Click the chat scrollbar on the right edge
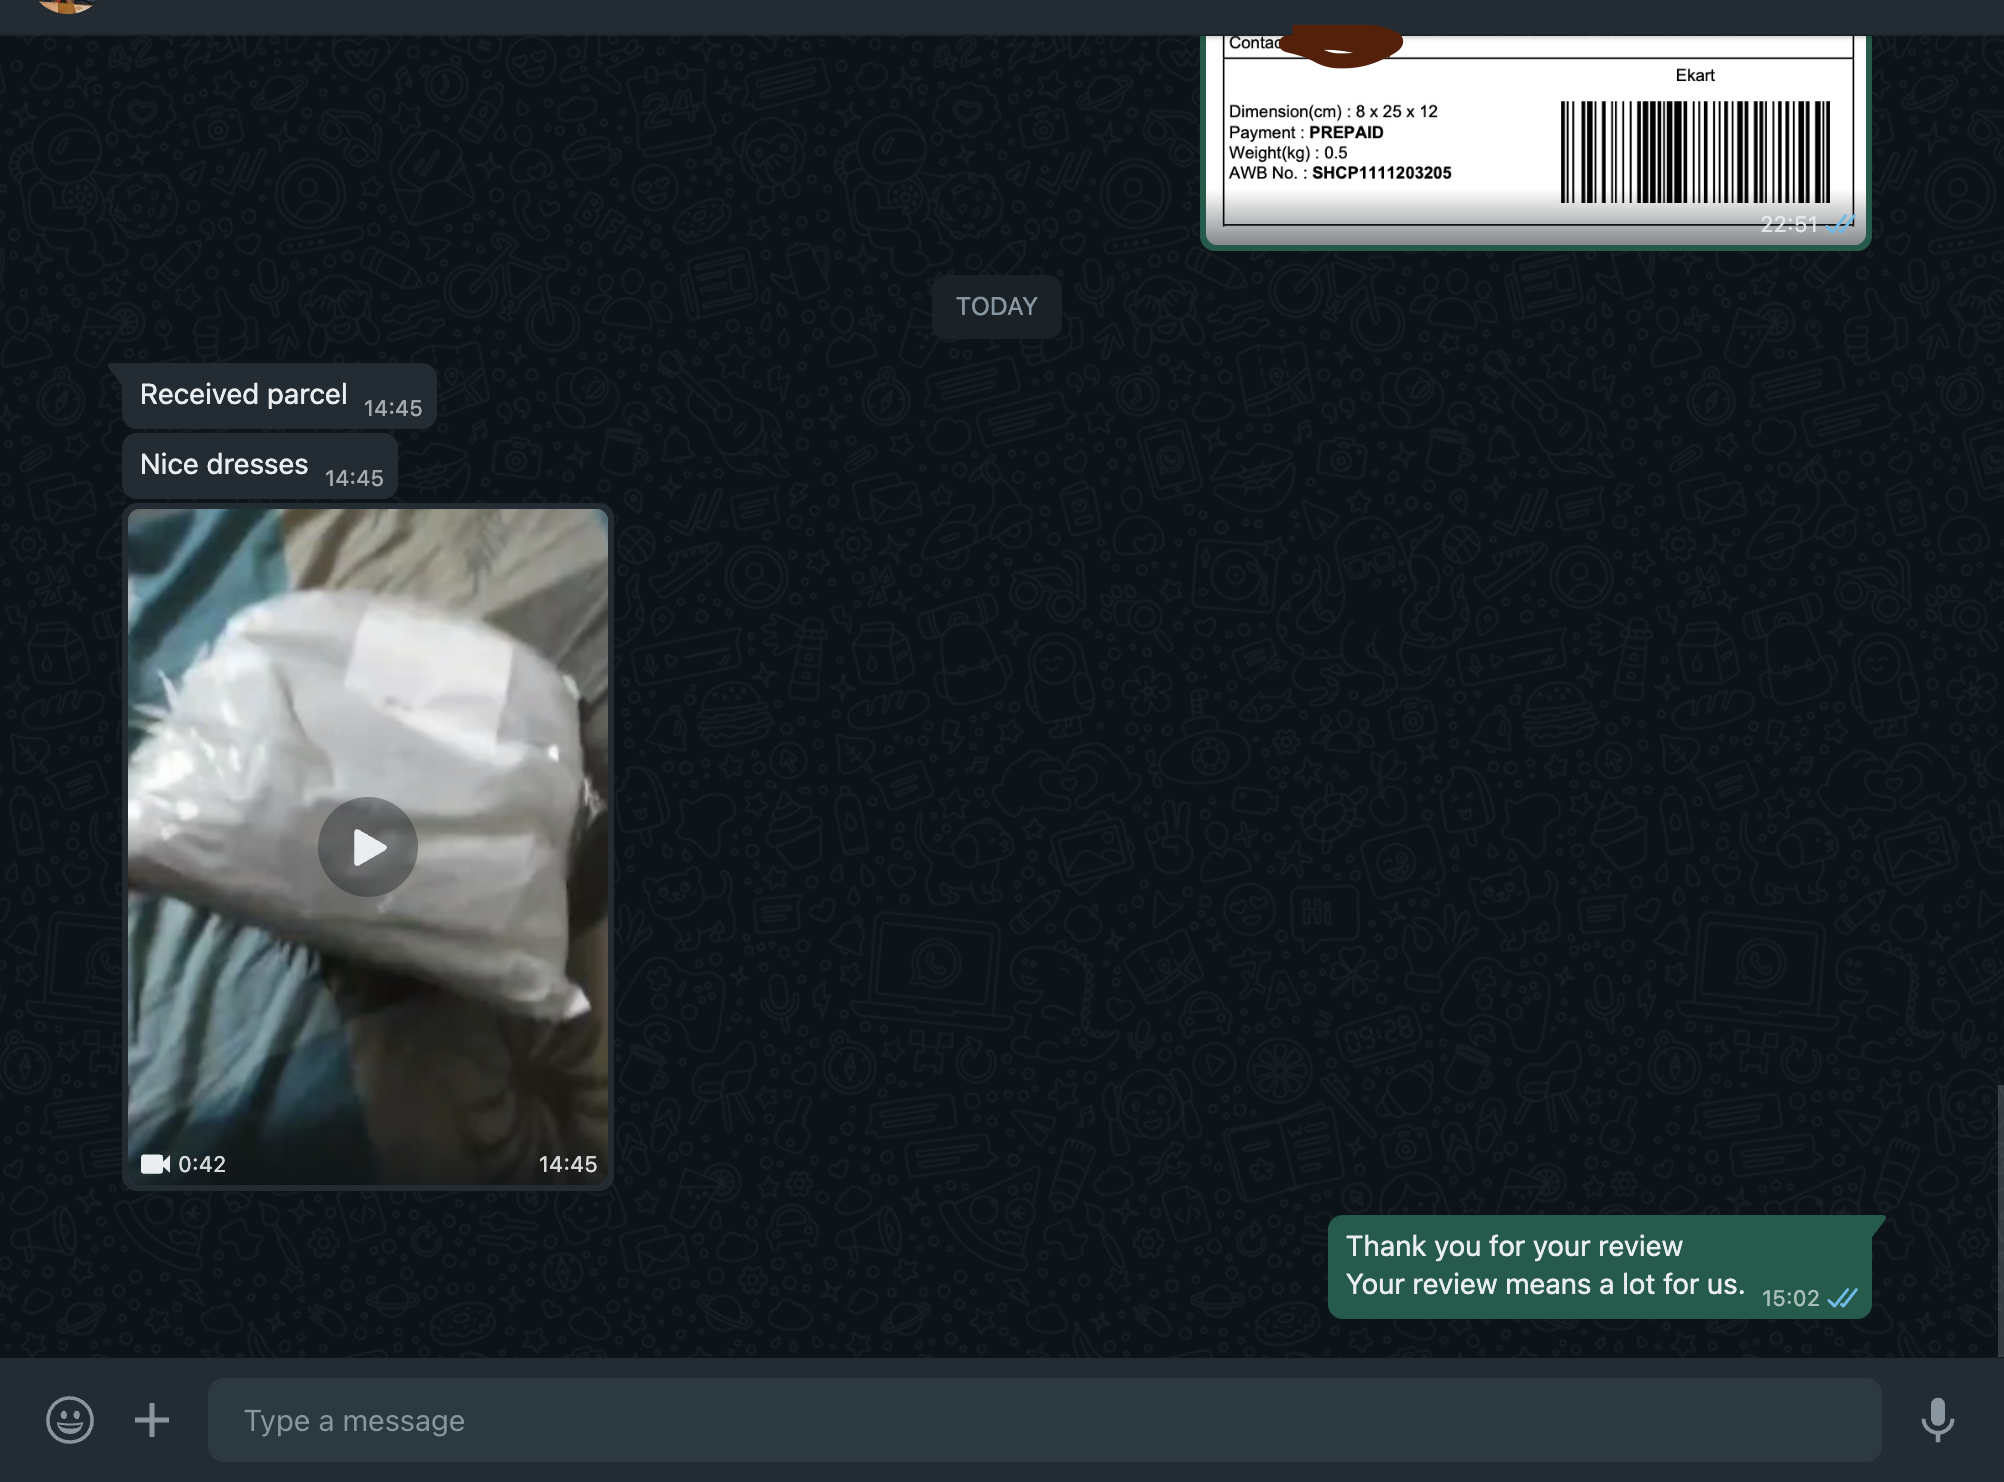 [x=1998, y=1220]
